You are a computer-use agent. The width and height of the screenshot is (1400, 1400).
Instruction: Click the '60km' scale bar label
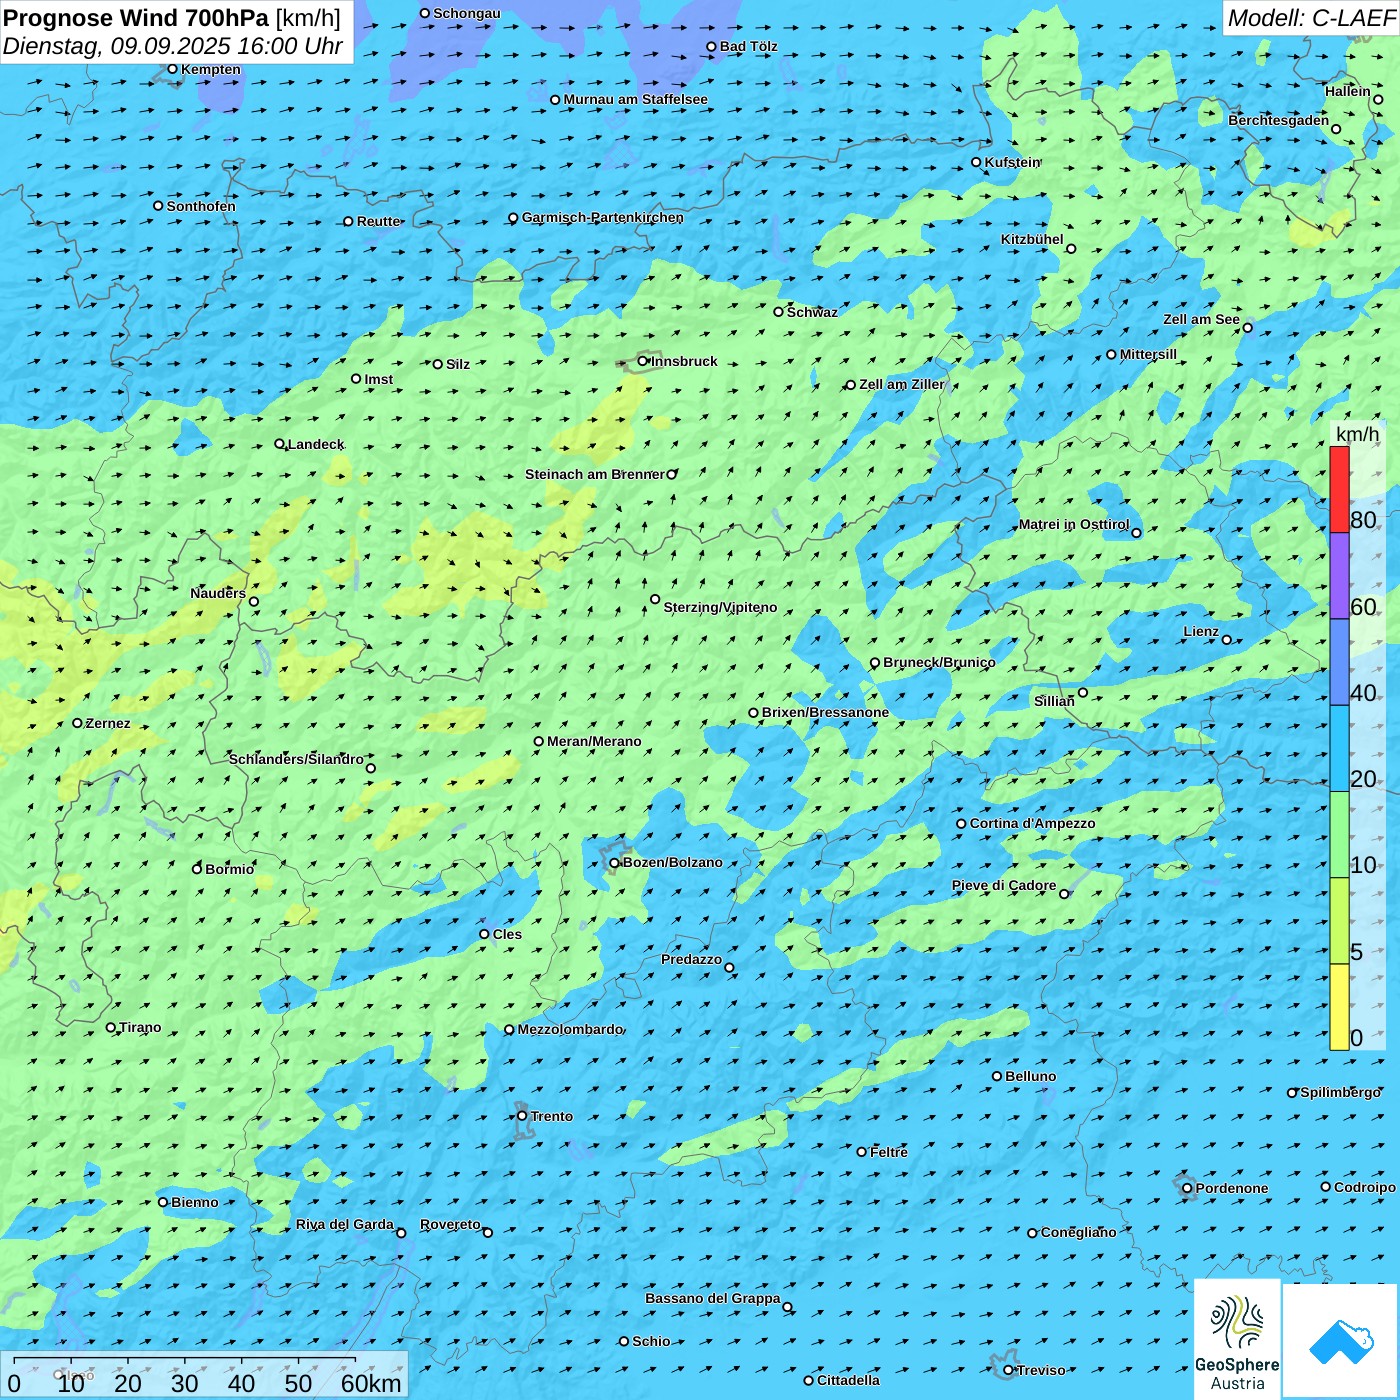click(371, 1383)
